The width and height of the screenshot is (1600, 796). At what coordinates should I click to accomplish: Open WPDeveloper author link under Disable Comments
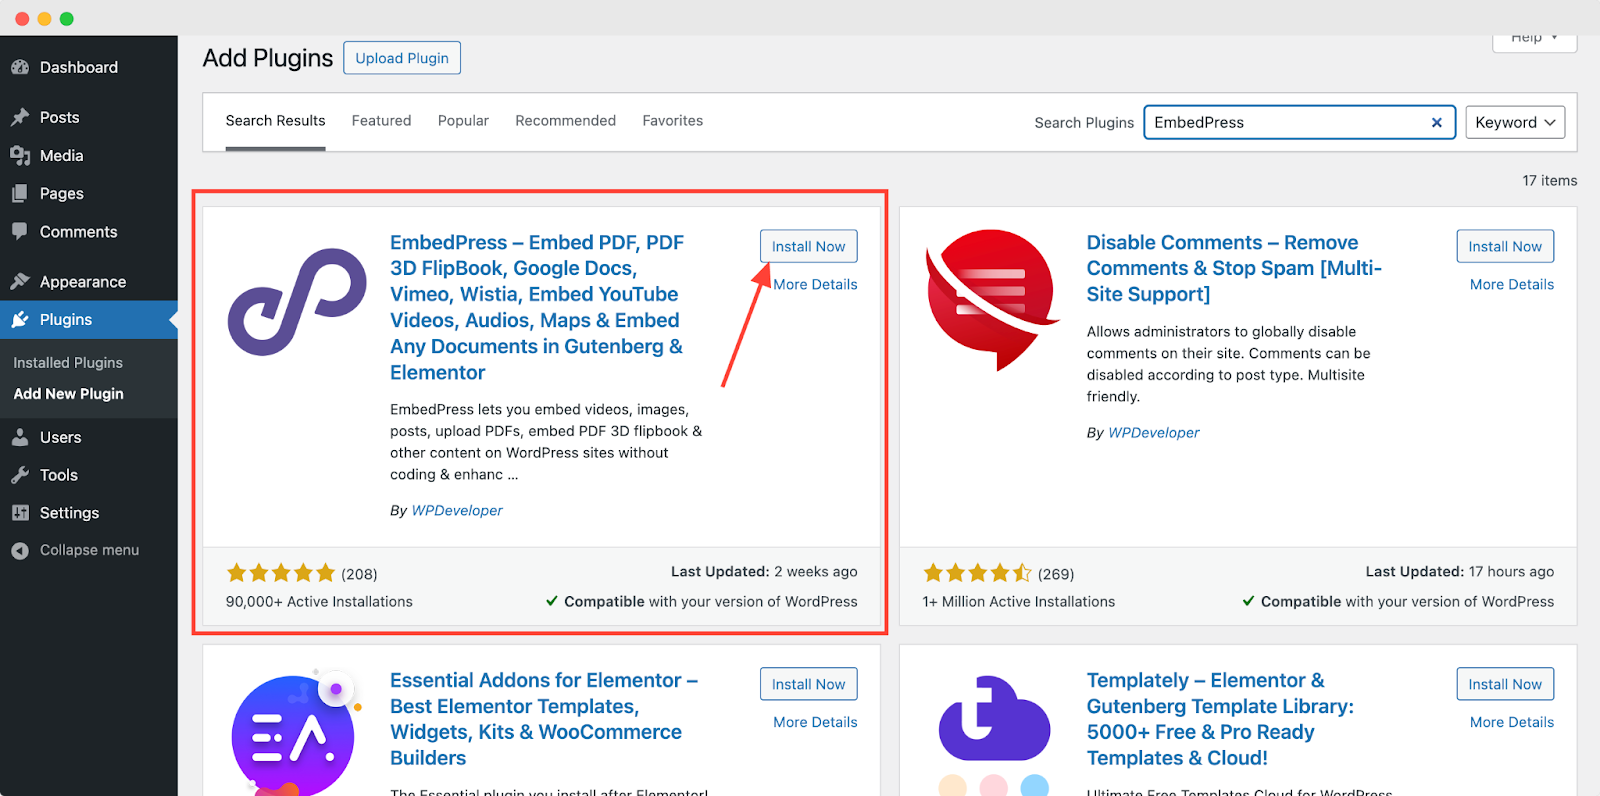pos(1154,433)
